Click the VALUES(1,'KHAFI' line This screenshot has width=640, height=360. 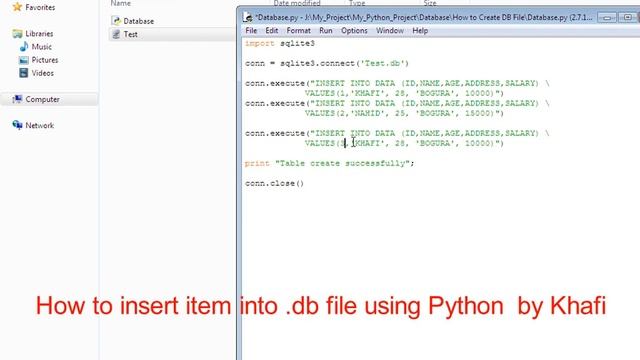404,93
